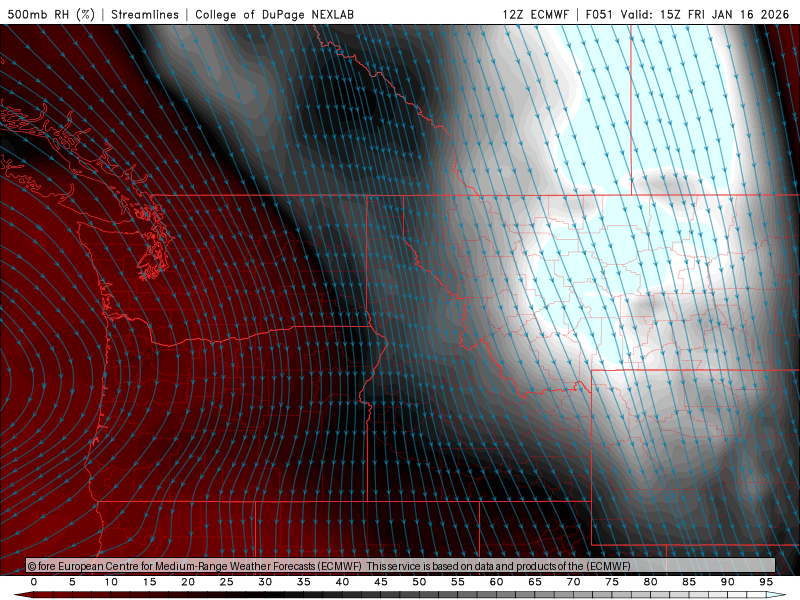Image resolution: width=800 pixels, height=600 pixels.
Task: Click the 20 value on colorbar scale
Action: pos(188,582)
